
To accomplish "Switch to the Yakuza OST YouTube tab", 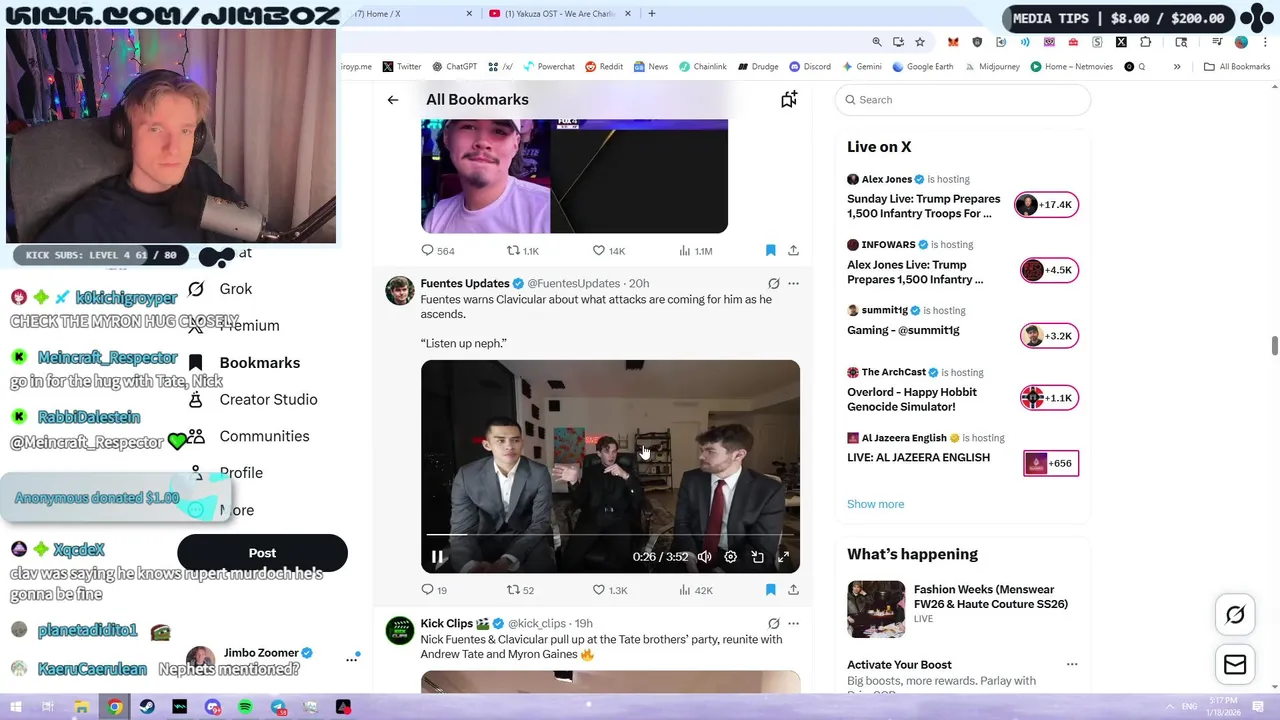I will click(560, 14).
